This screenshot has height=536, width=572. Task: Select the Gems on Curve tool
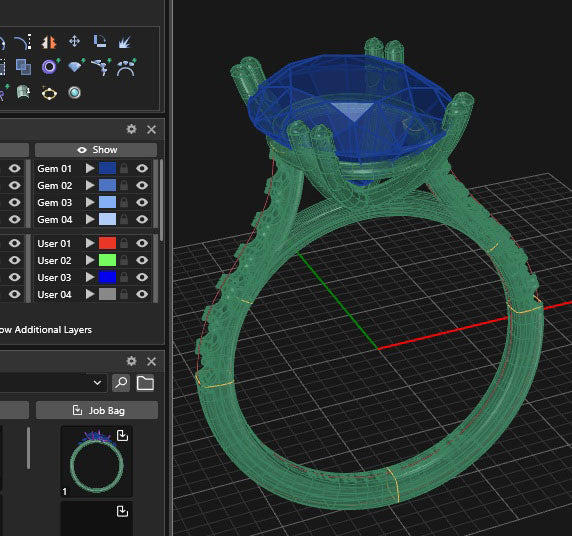(x=101, y=67)
